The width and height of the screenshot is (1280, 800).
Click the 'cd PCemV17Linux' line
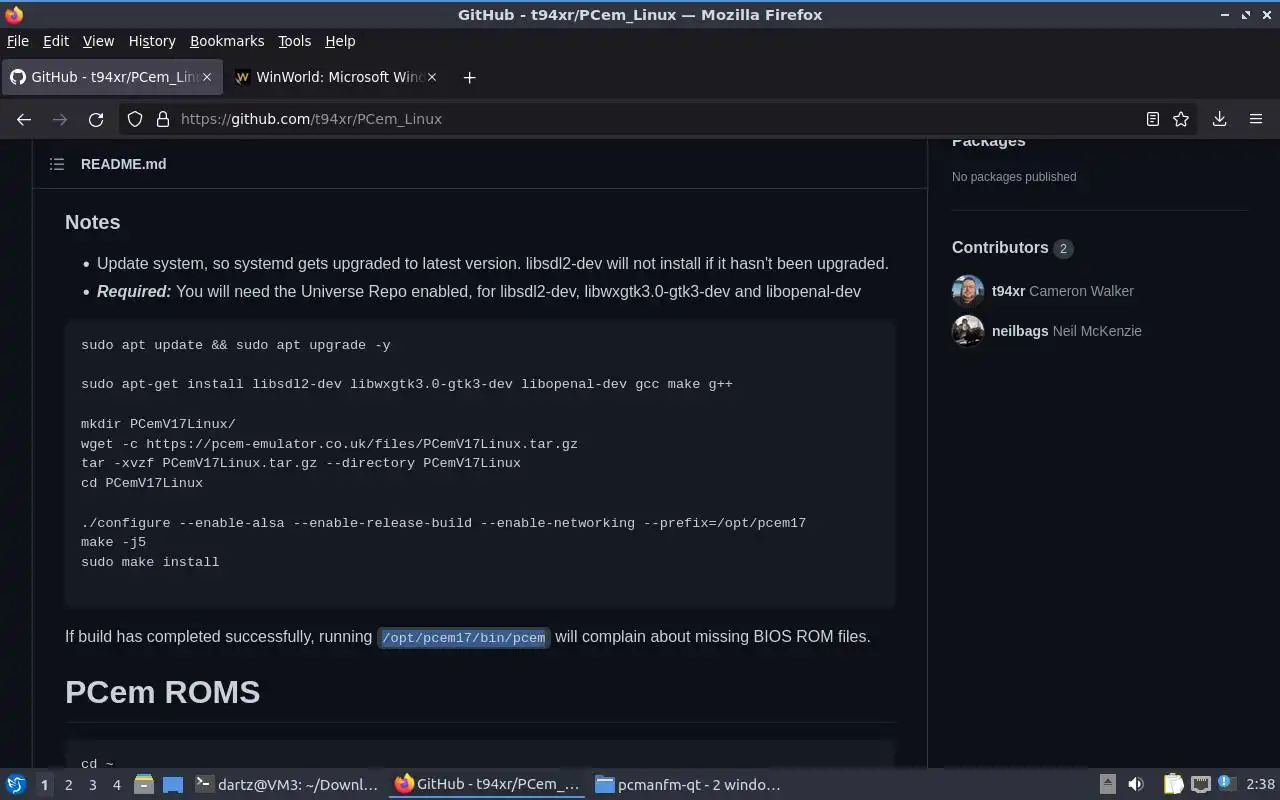[x=142, y=483]
